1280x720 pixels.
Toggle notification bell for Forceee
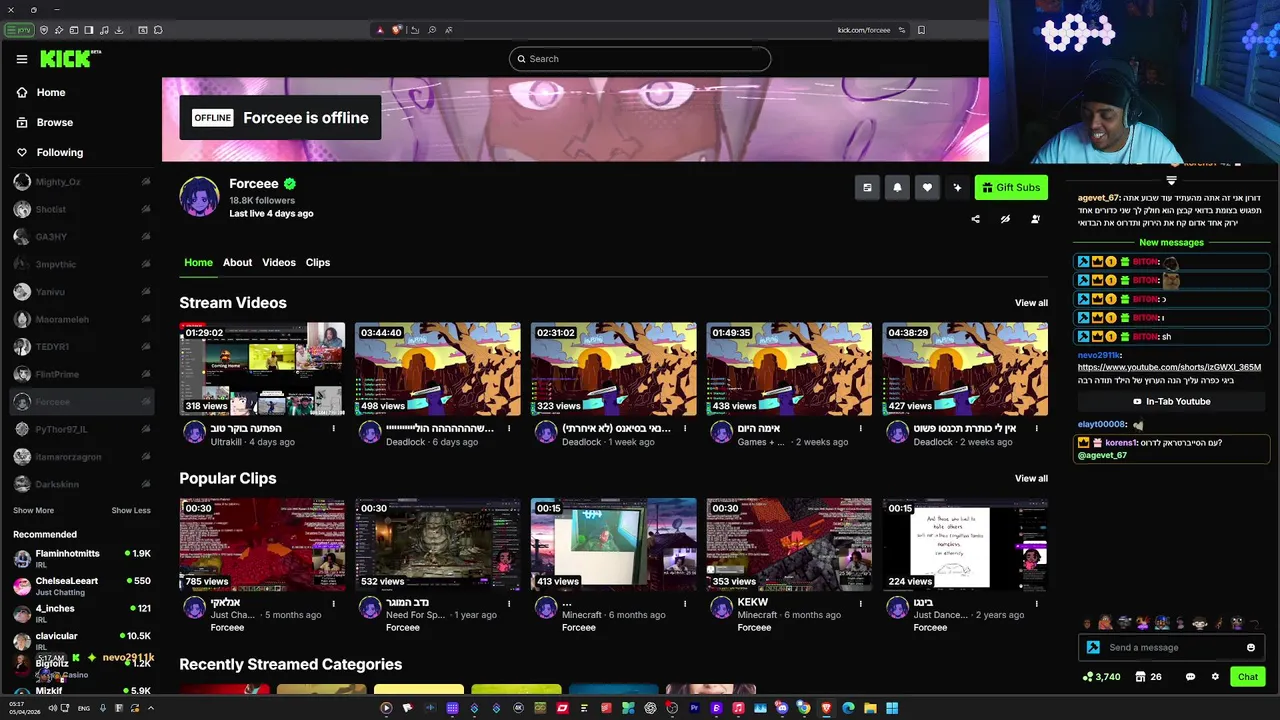tap(897, 187)
